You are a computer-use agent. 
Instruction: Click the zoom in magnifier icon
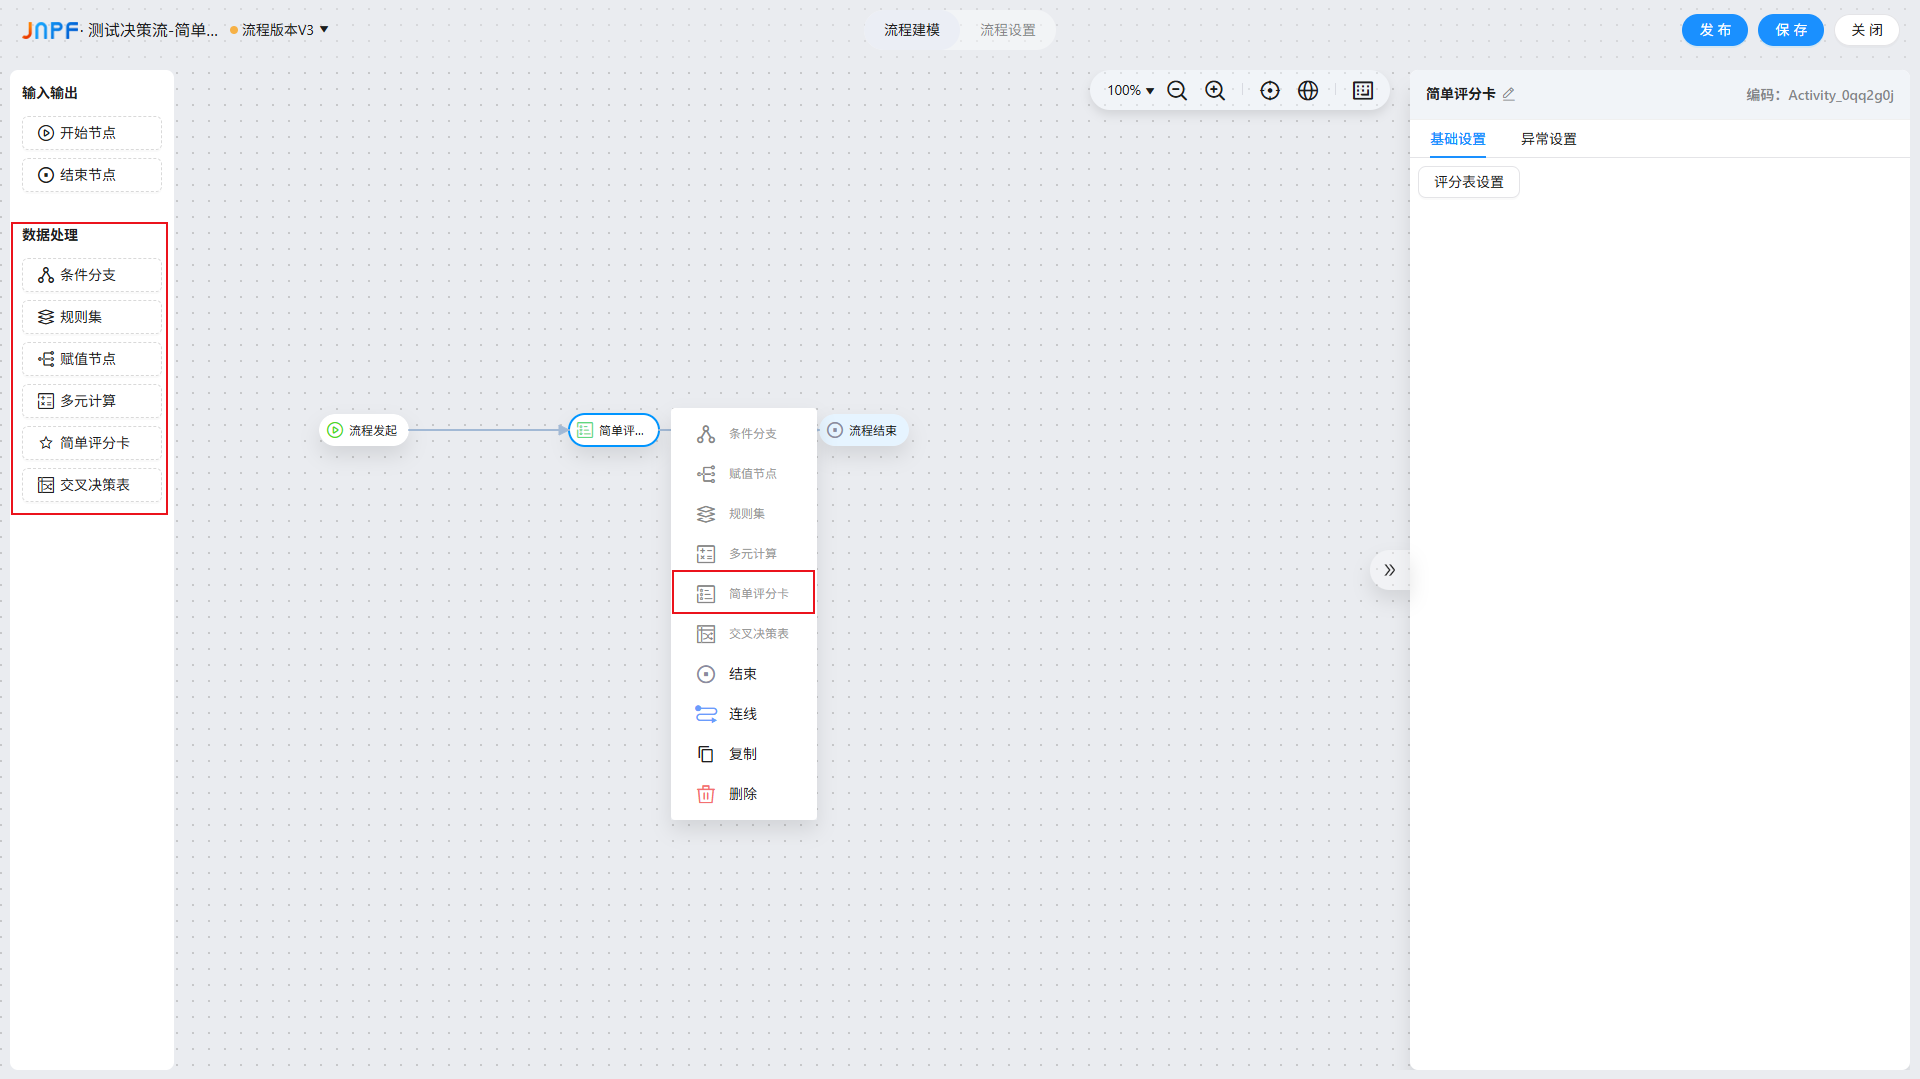point(1215,91)
